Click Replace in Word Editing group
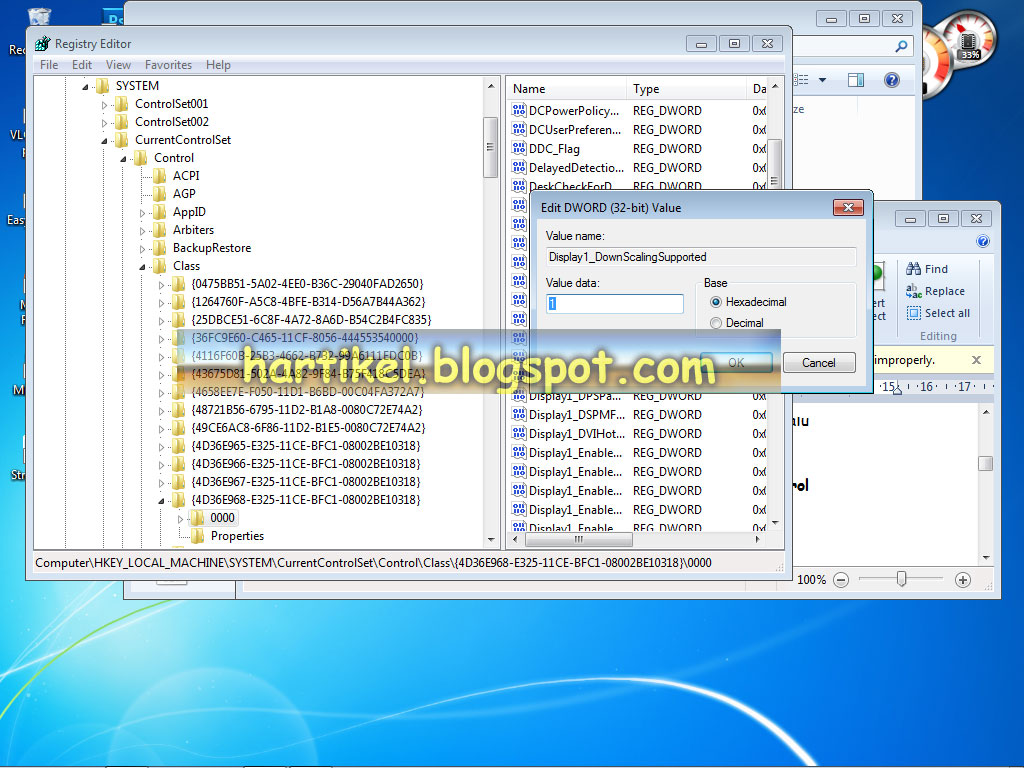This screenshot has width=1024, height=768. [935, 291]
